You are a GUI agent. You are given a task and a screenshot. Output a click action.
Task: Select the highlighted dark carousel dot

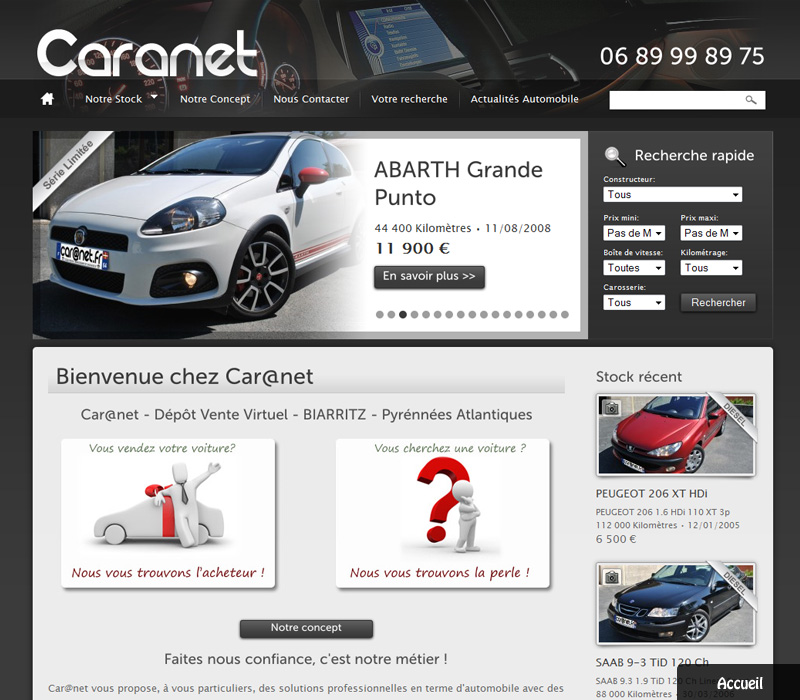click(x=403, y=315)
